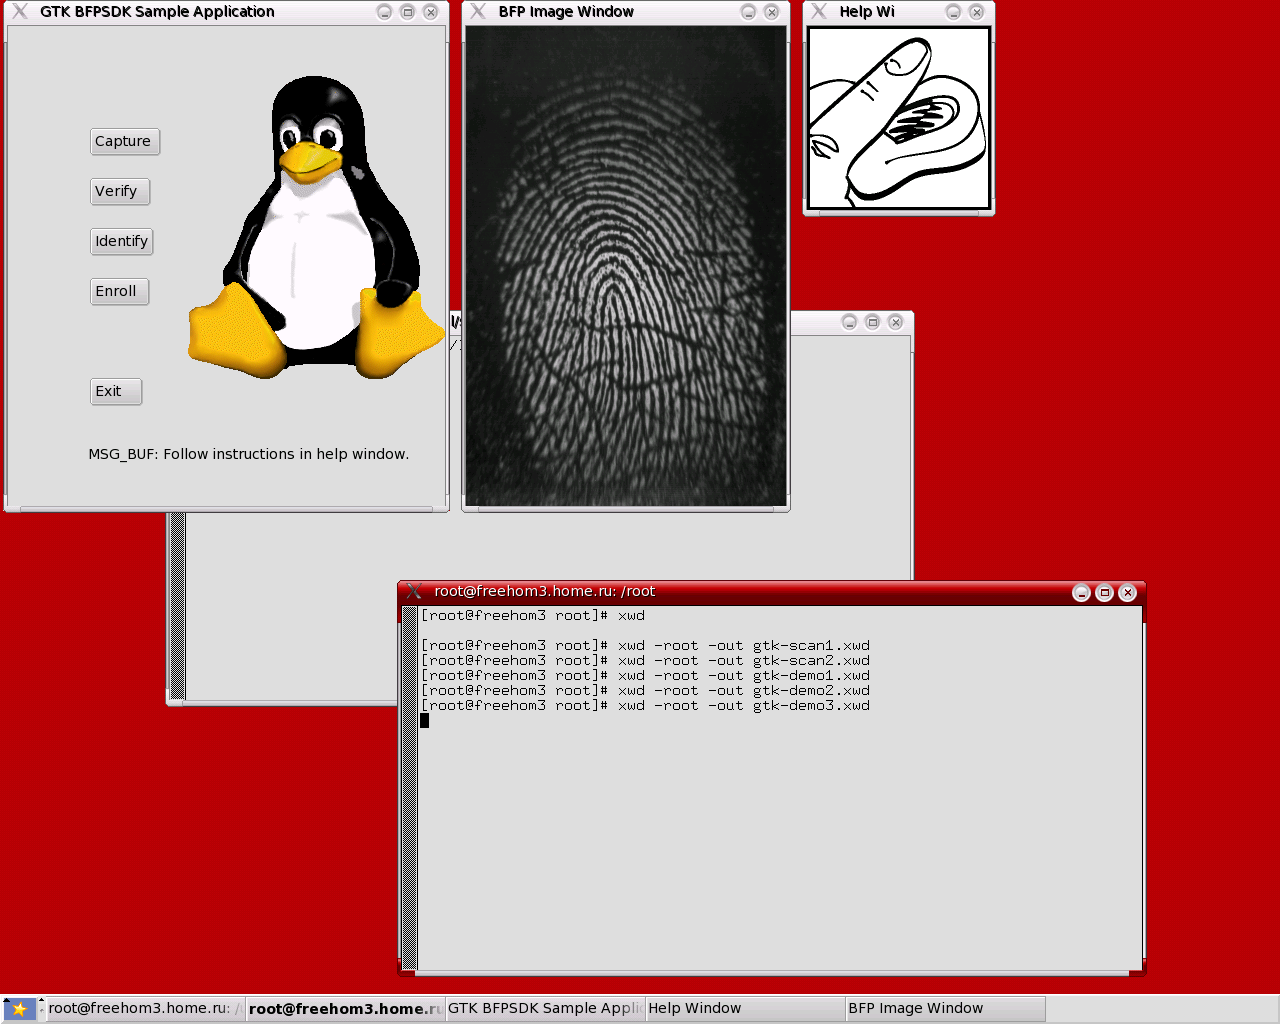This screenshot has width=1280, height=1024.
Task: Bring GTK BFPSDK Sample Application taskbar entry forward
Action: [544, 1009]
